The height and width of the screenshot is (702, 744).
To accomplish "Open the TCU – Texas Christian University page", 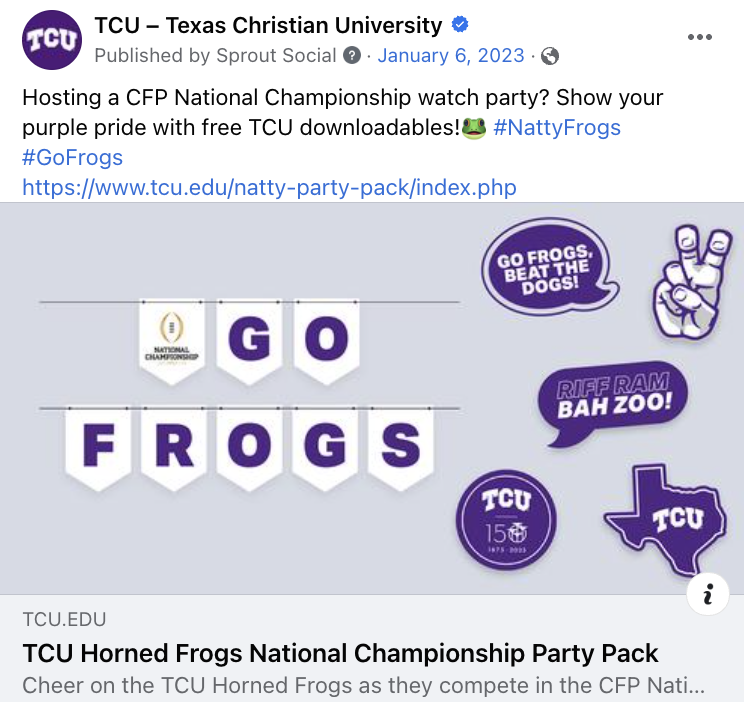I will [268, 25].
